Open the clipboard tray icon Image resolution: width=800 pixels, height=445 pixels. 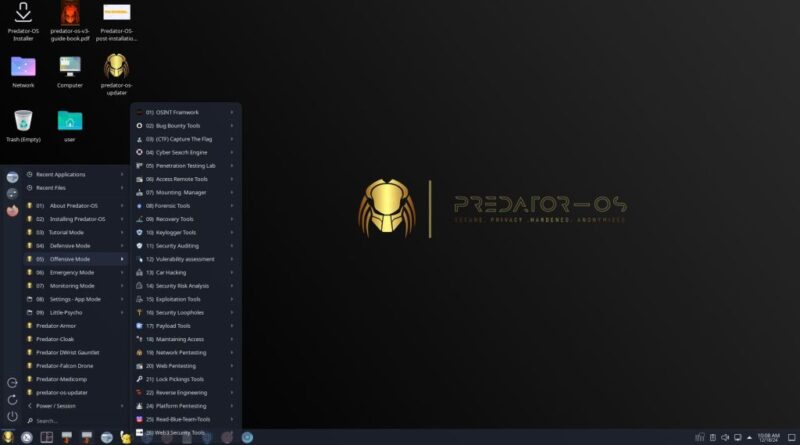(713, 437)
